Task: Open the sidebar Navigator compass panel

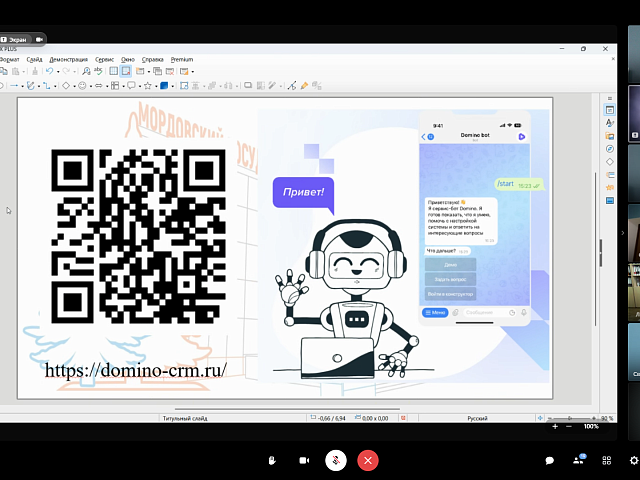Action: tap(610, 149)
